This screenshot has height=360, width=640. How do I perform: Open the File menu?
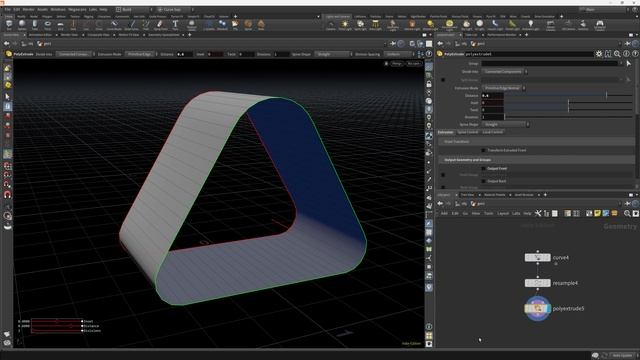click(8, 9)
